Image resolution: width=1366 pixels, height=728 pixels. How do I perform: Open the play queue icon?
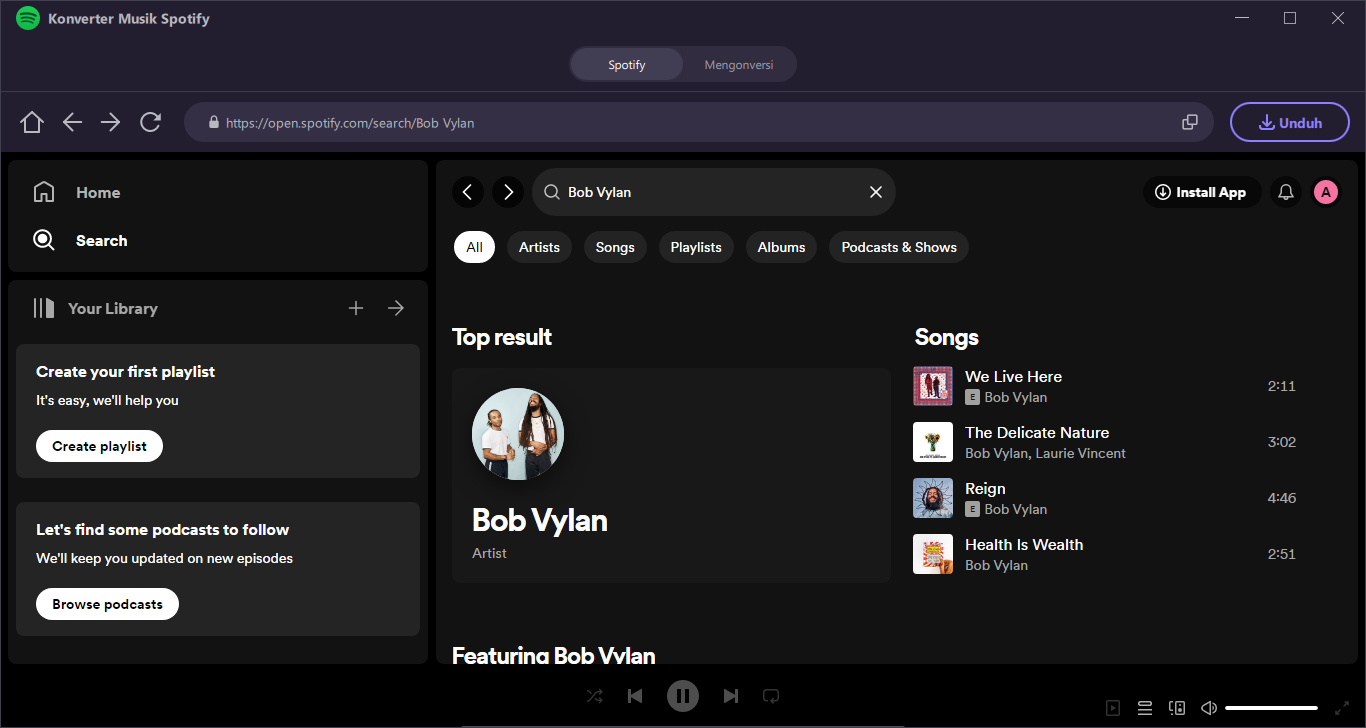tap(1145, 708)
